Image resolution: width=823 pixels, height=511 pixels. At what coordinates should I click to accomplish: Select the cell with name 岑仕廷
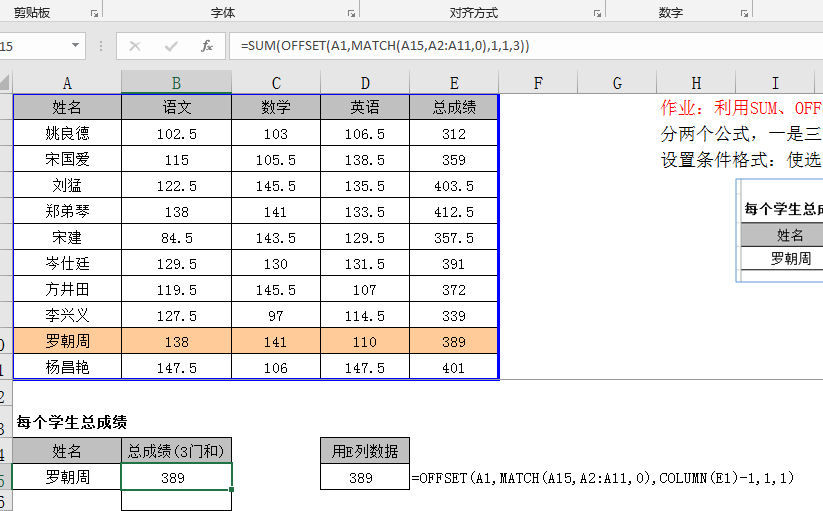67,263
